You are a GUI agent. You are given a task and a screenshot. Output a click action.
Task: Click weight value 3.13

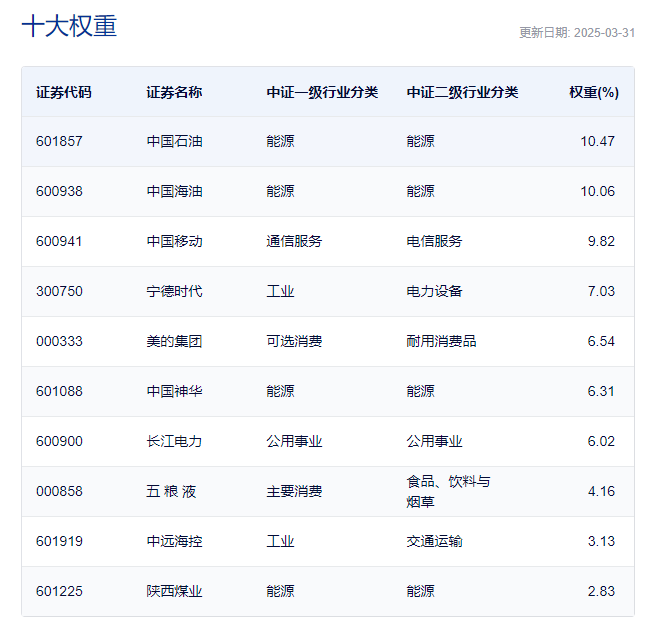tap(601, 541)
